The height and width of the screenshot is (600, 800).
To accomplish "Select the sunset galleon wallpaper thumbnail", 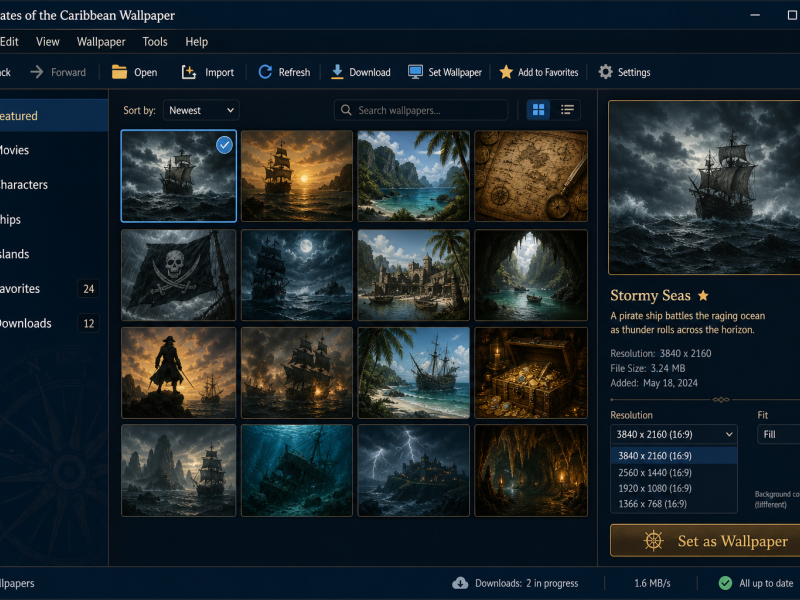I will click(x=296, y=176).
